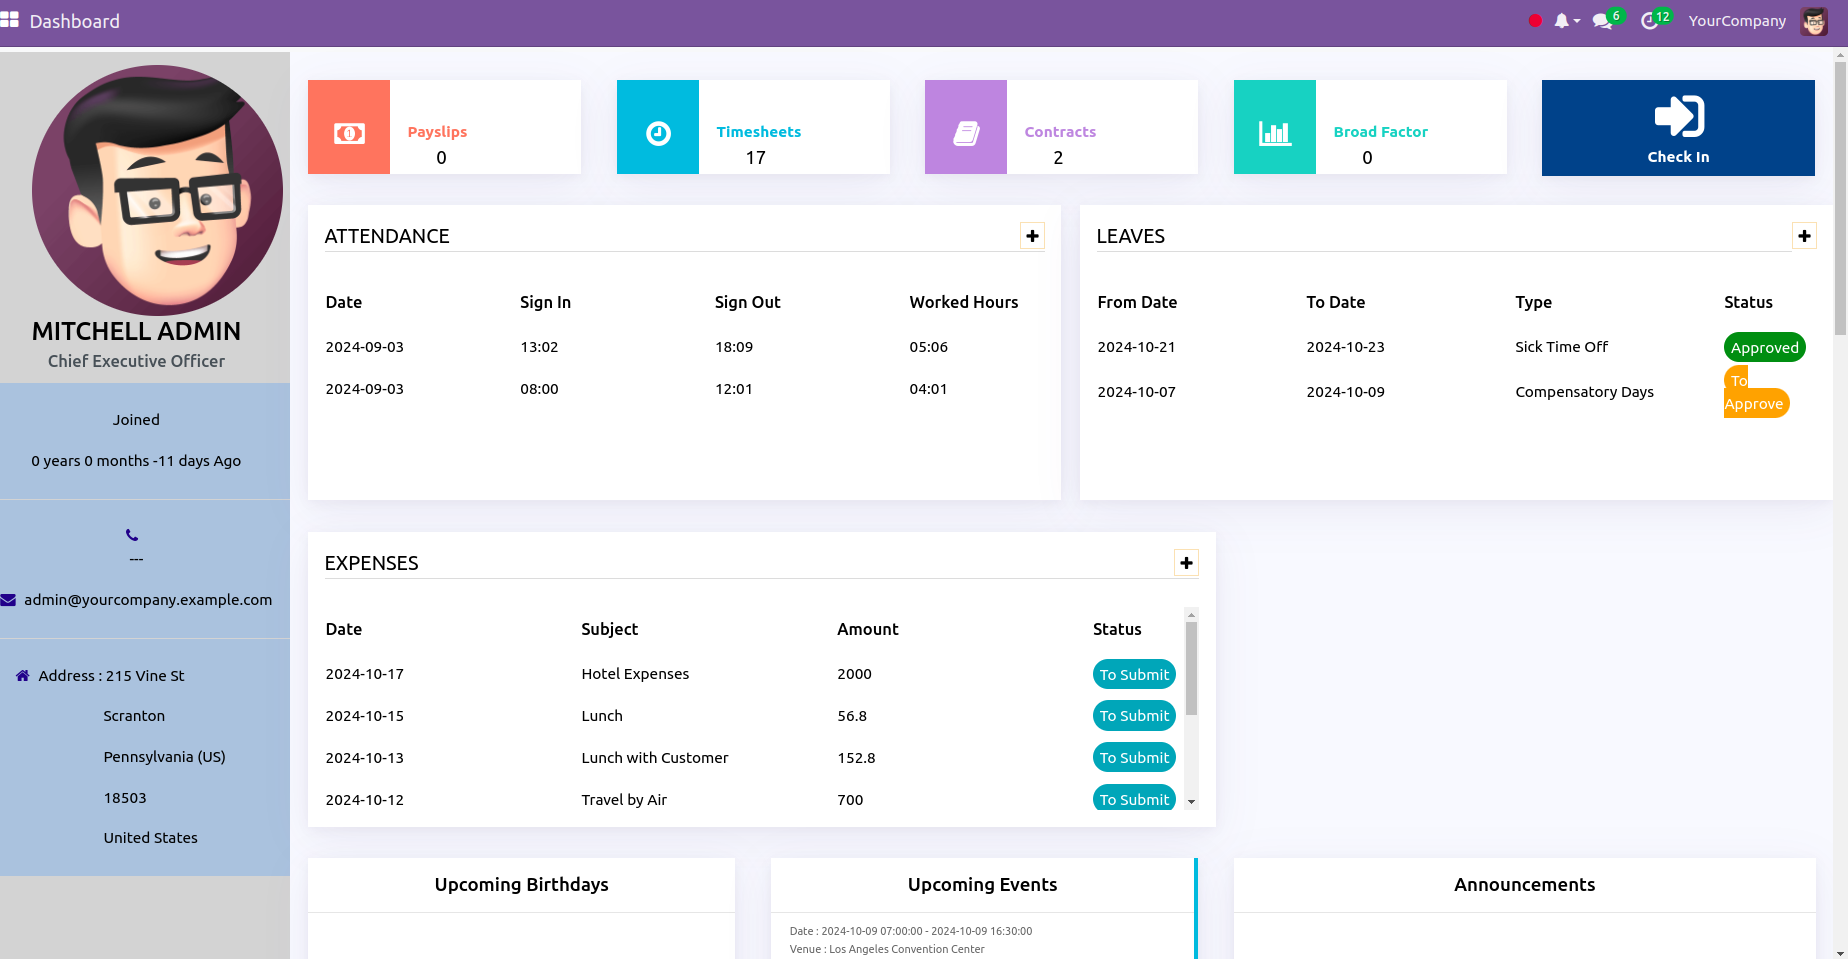Click Mitchell Admin profile picture

(157, 190)
